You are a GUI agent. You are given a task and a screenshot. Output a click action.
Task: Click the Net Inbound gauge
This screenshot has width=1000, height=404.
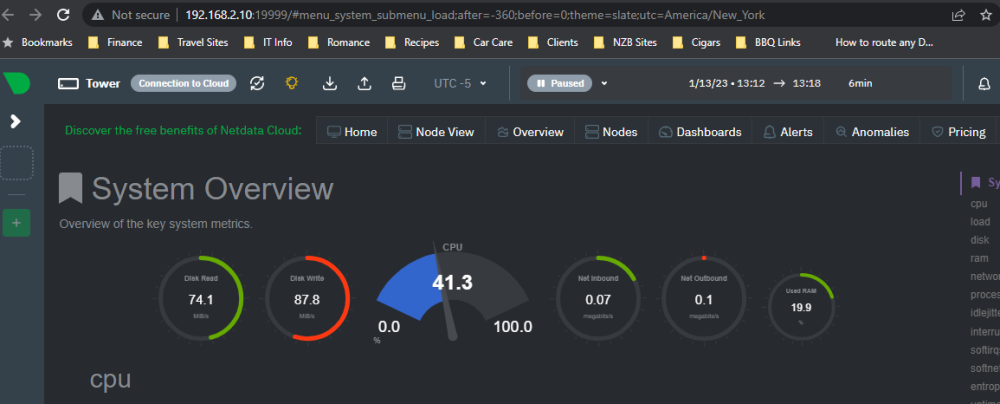598,298
